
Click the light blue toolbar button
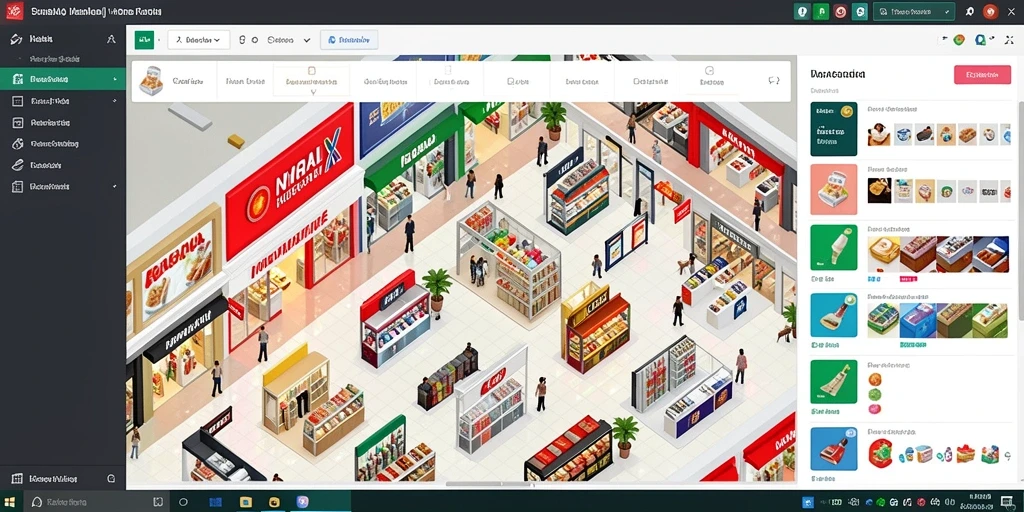point(349,40)
